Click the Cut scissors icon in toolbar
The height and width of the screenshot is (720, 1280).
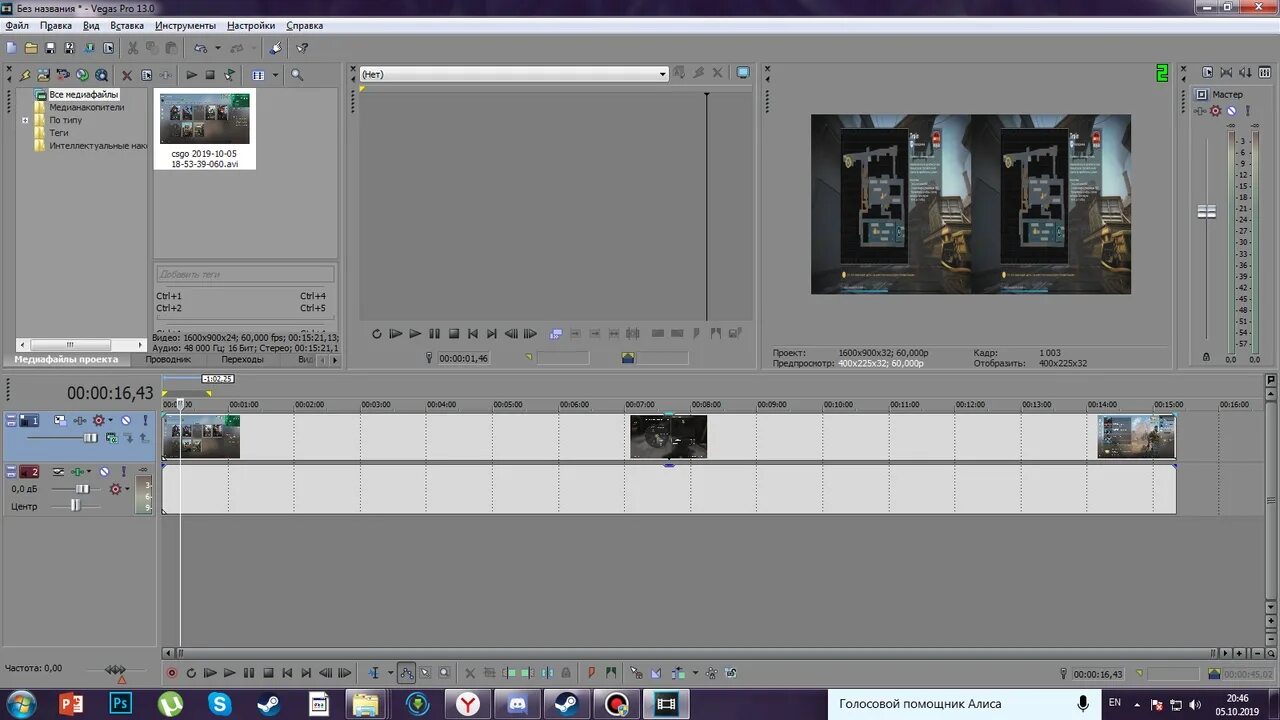(x=133, y=48)
